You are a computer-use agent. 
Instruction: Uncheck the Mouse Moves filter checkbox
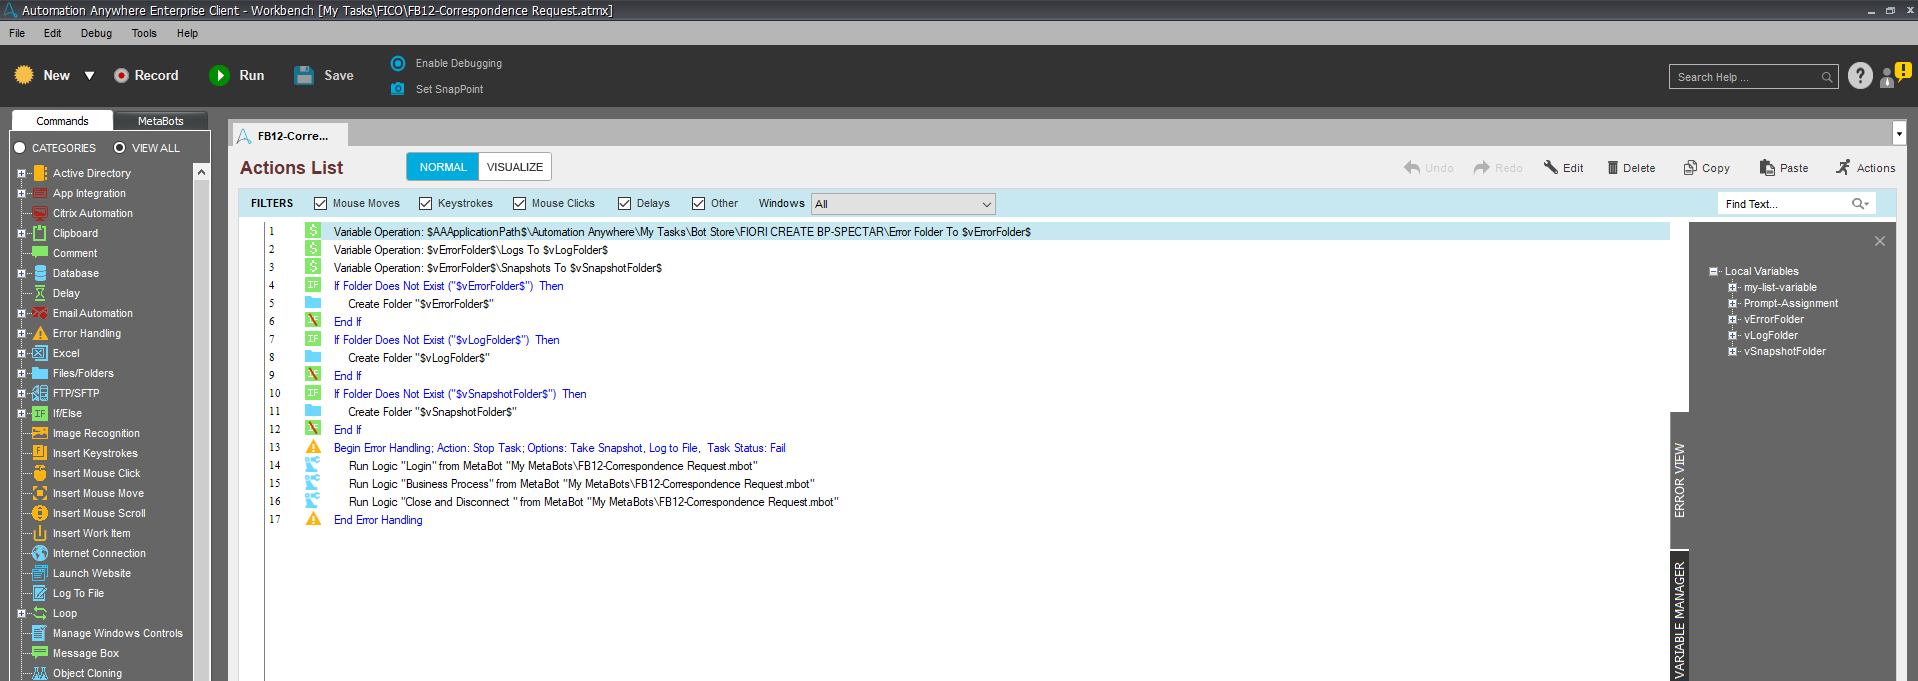[320, 204]
